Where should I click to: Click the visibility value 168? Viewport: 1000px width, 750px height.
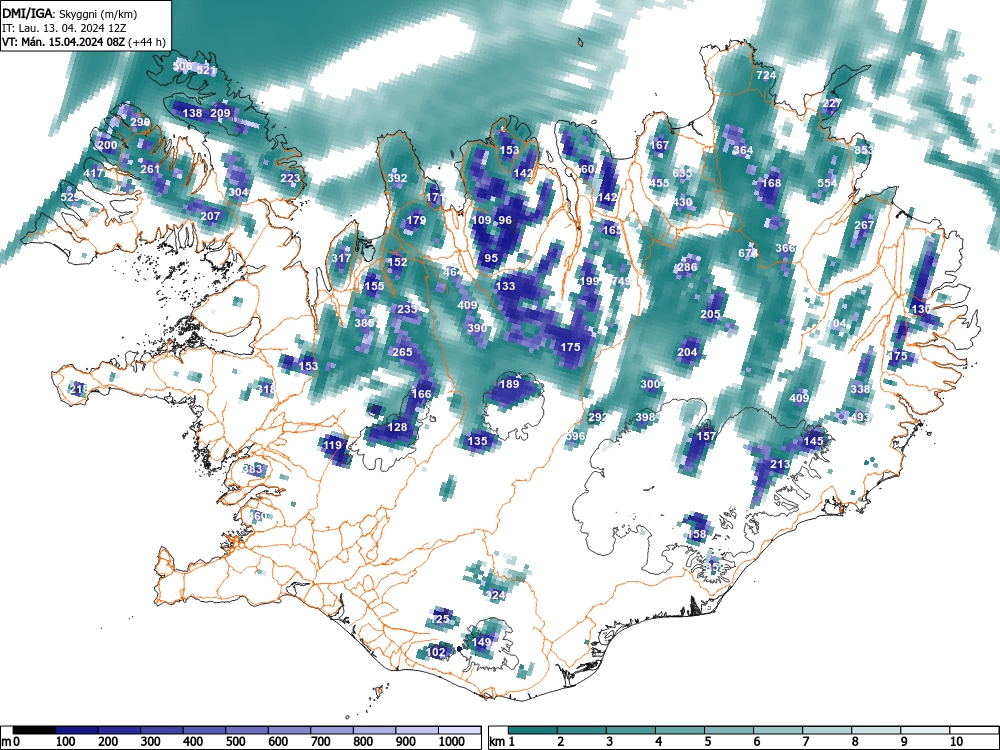771,183
